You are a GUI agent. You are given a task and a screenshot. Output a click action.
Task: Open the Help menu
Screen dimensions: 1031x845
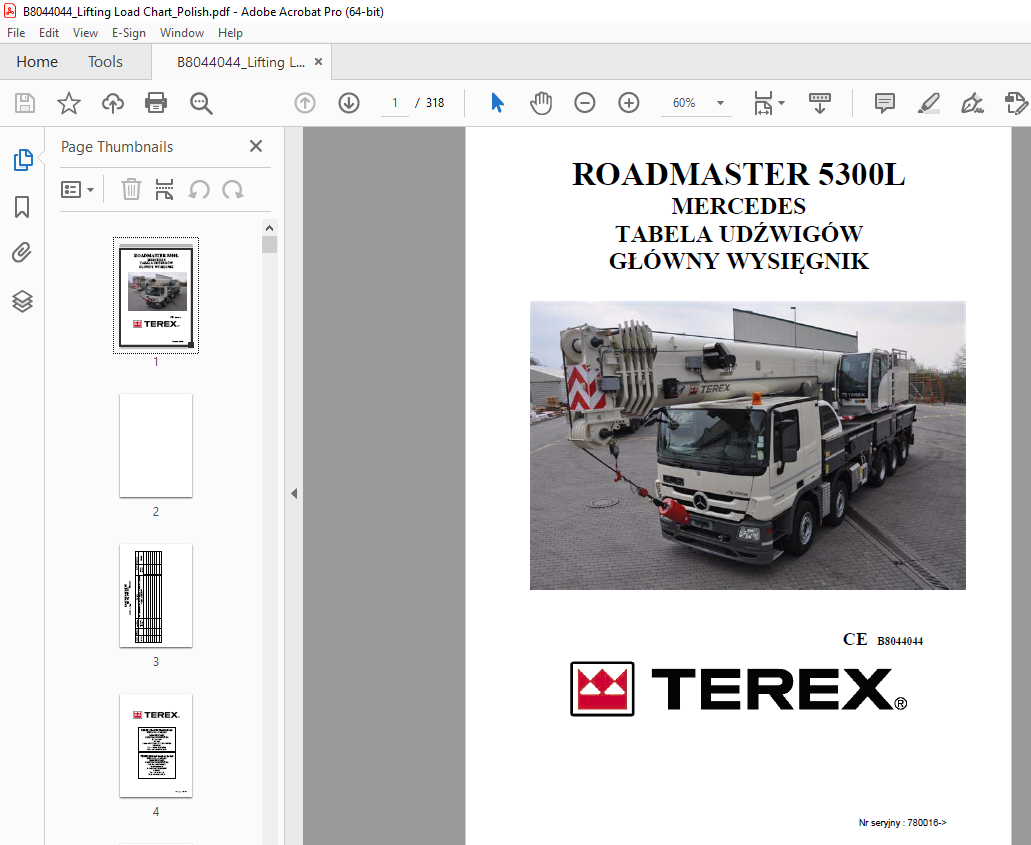coord(230,33)
